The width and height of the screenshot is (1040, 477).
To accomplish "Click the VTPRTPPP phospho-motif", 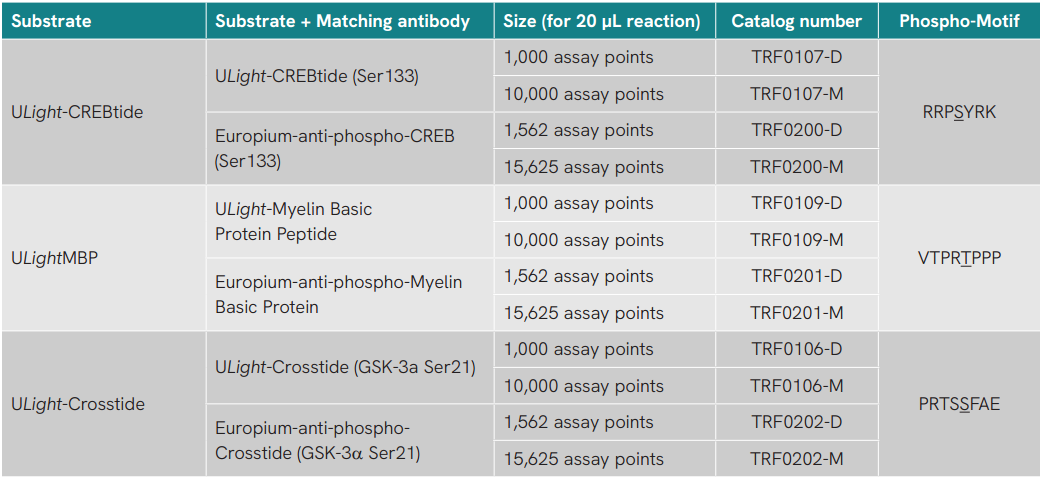I will (959, 258).
